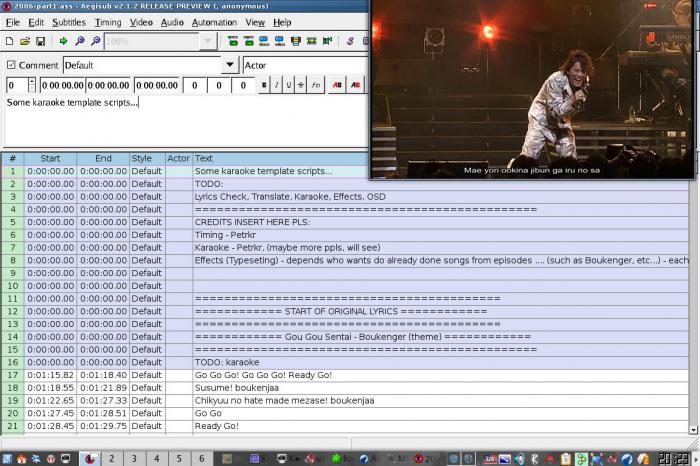Click the home icon in the taskbar
Viewport: 700px width, 466px height.
(x=21, y=458)
